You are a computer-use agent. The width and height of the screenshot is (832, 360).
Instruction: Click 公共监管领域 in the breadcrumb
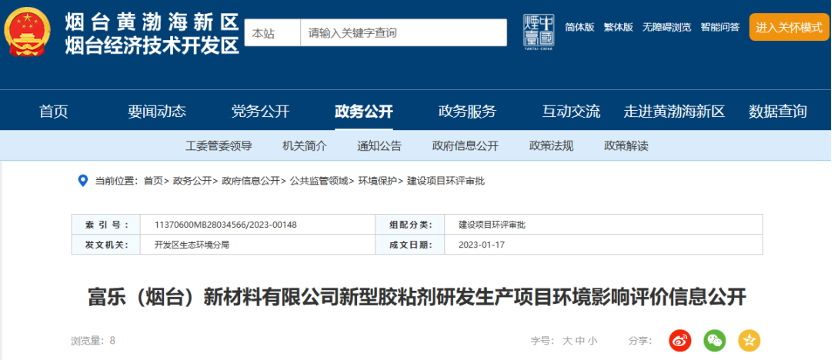[x=318, y=181]
